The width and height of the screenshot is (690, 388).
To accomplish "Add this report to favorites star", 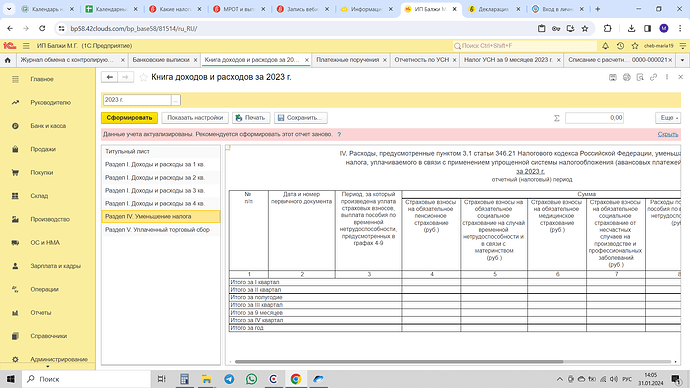I will click(x=143, y=77).
